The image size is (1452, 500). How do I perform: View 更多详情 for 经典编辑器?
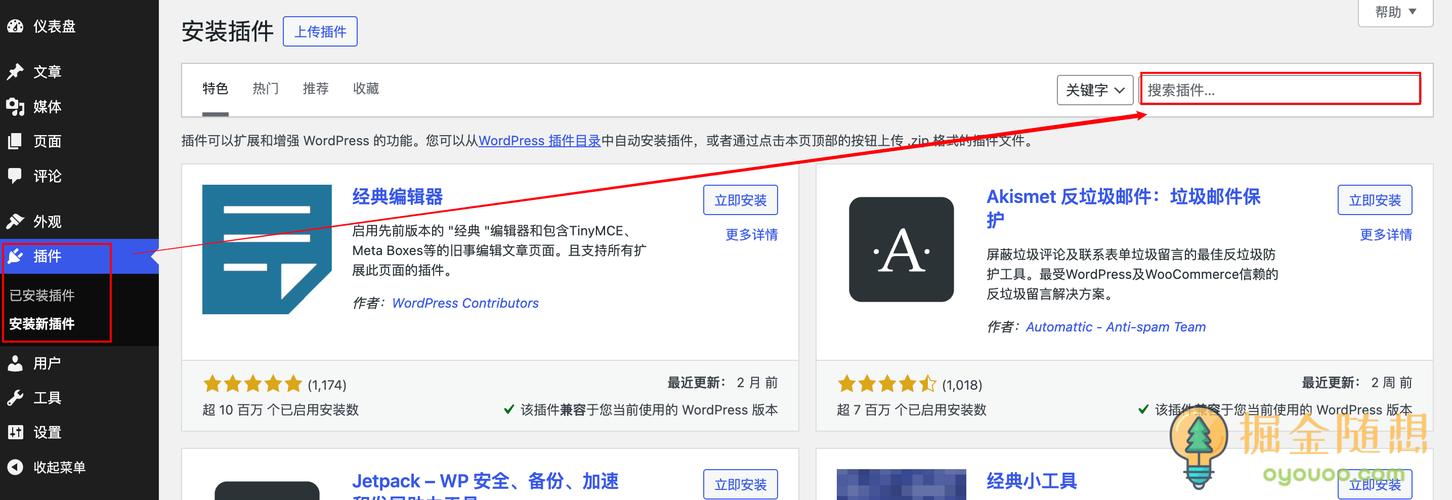pos(751,235)
